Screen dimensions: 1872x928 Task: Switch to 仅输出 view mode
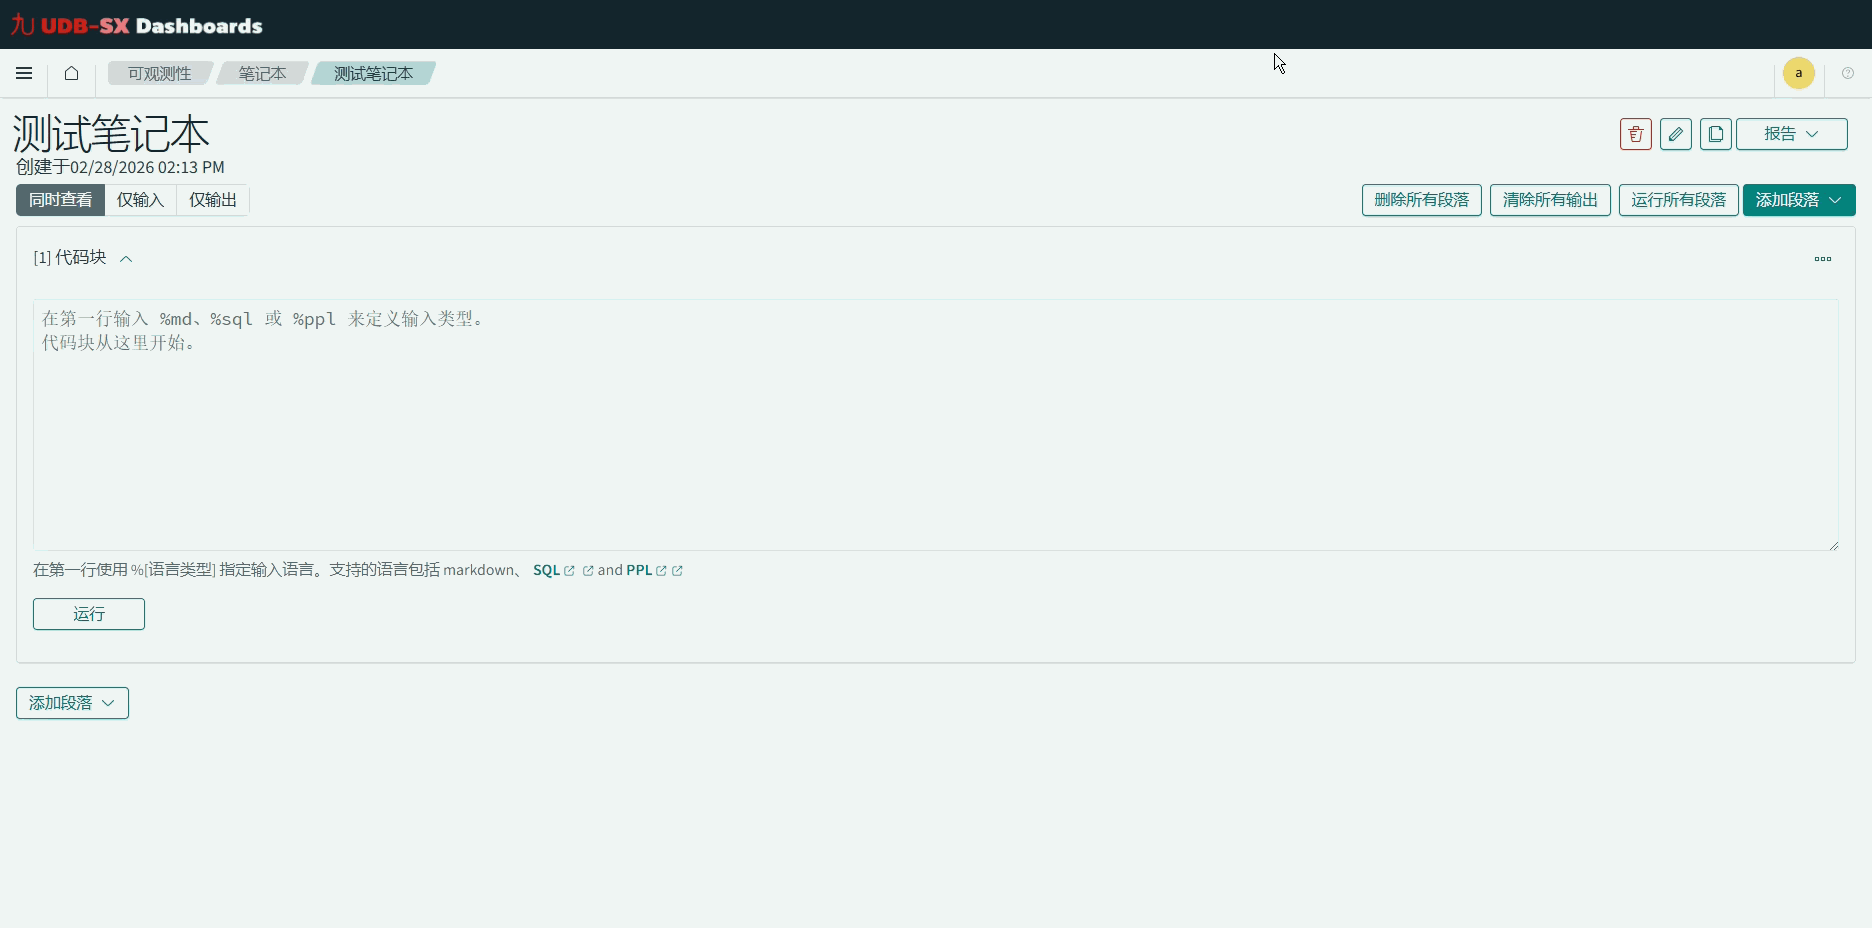click(x=213, y=200)
